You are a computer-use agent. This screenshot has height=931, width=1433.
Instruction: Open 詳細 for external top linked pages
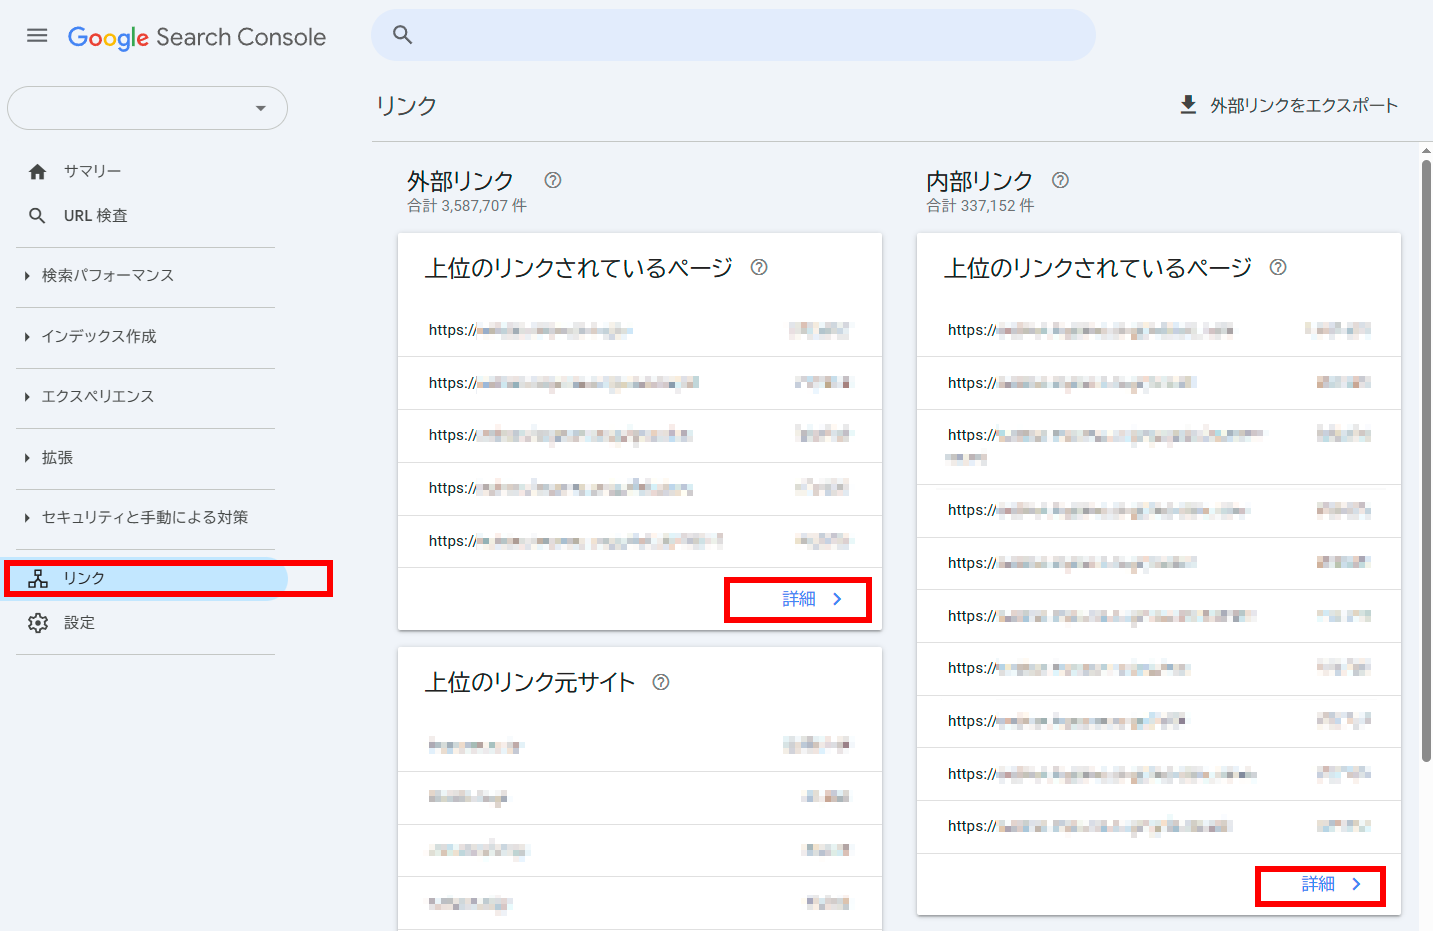[x=811, y=599]
